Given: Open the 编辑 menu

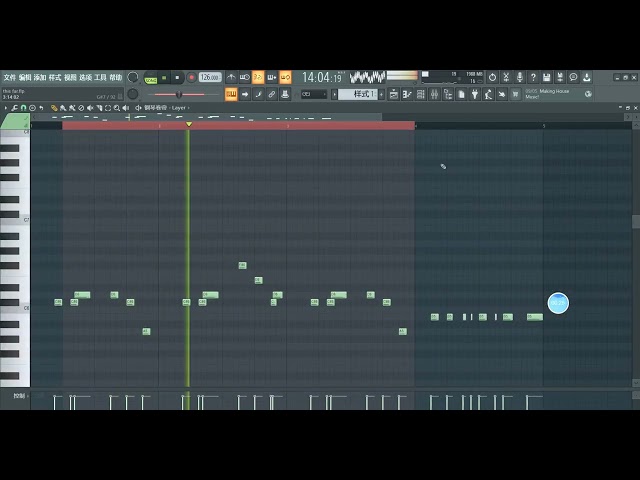Looking at the screenshot, I should (x=24, y=77).
